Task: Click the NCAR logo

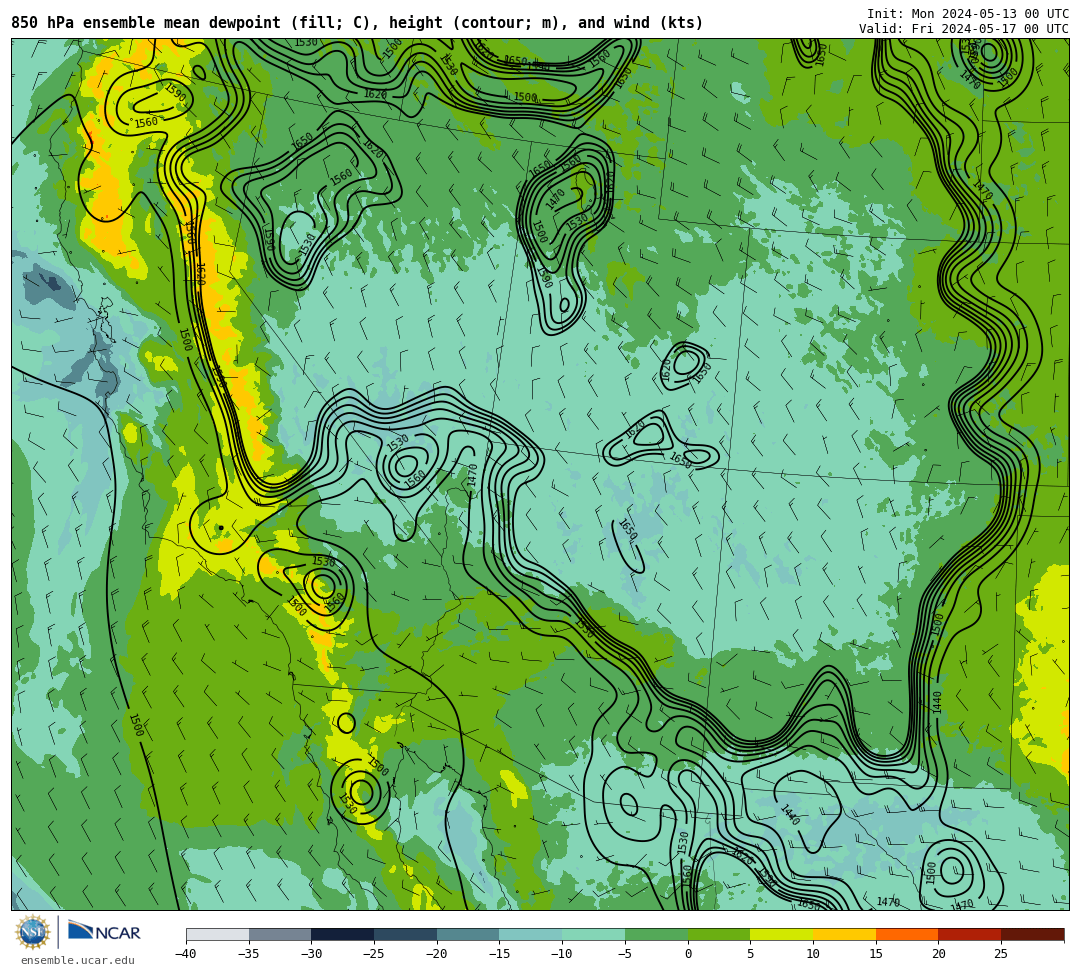Action: click(x=104, y=931)
